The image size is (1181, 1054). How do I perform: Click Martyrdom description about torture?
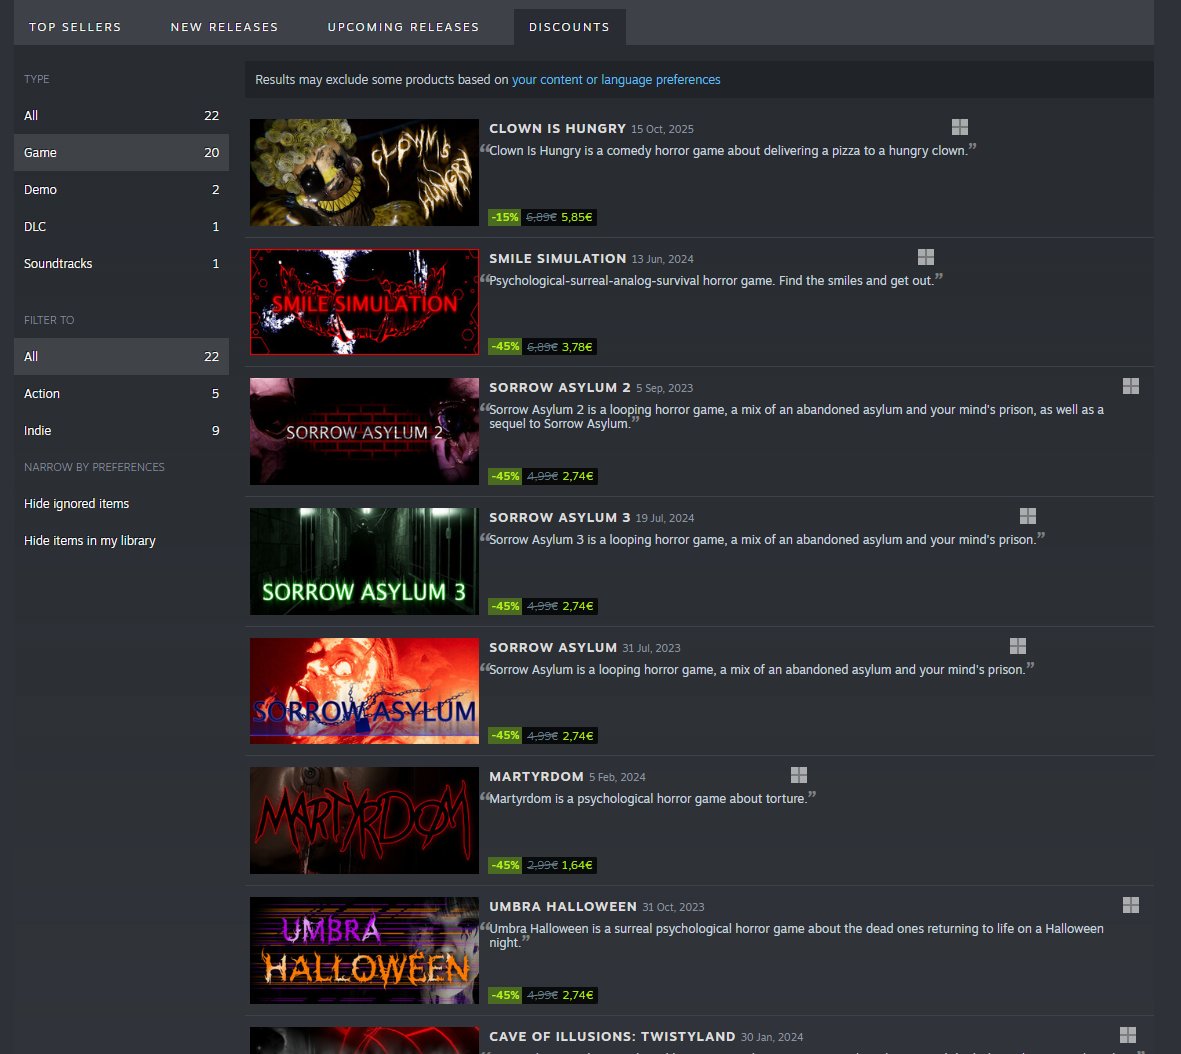[x=648, y=799]
